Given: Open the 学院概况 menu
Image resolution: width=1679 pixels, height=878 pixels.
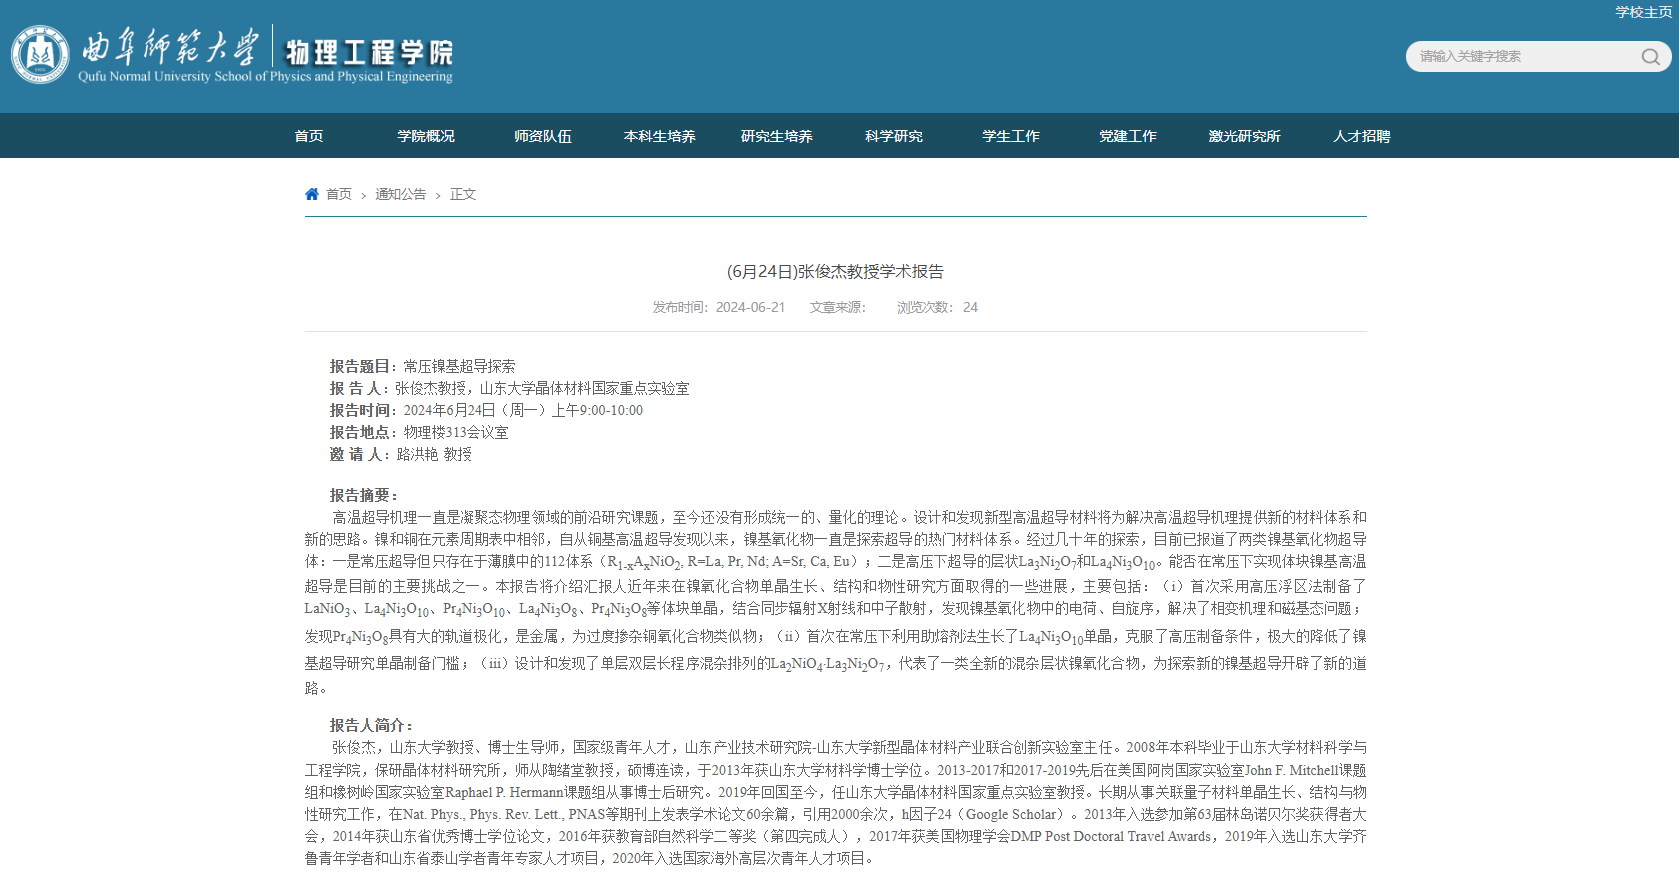Looking at the screenshot, I should (x=426, y=136).
